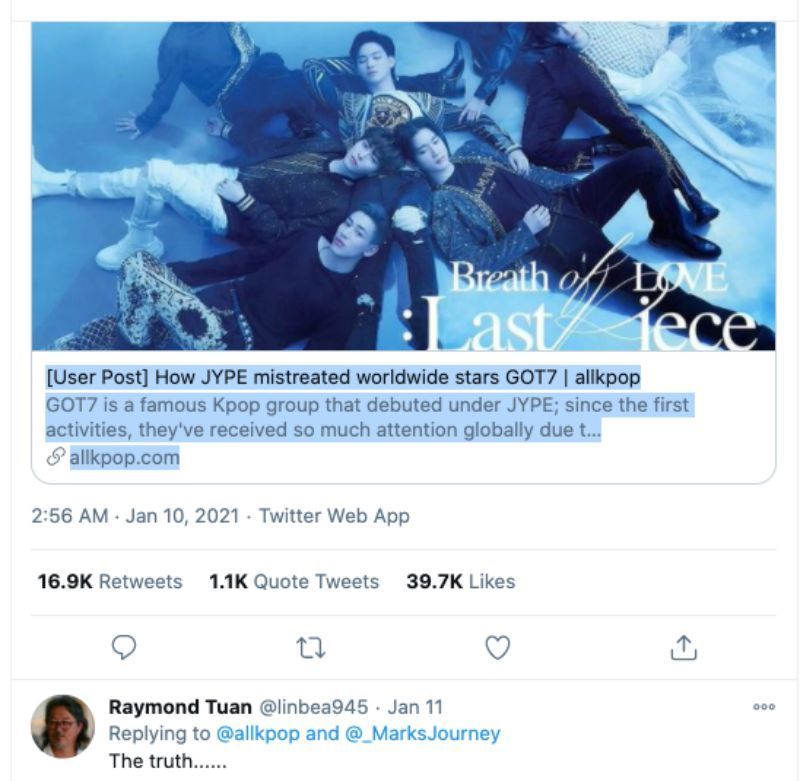Screen dimensions: 800x781
Task: Click the share upload icon
Action: click(x=683, y=648)
